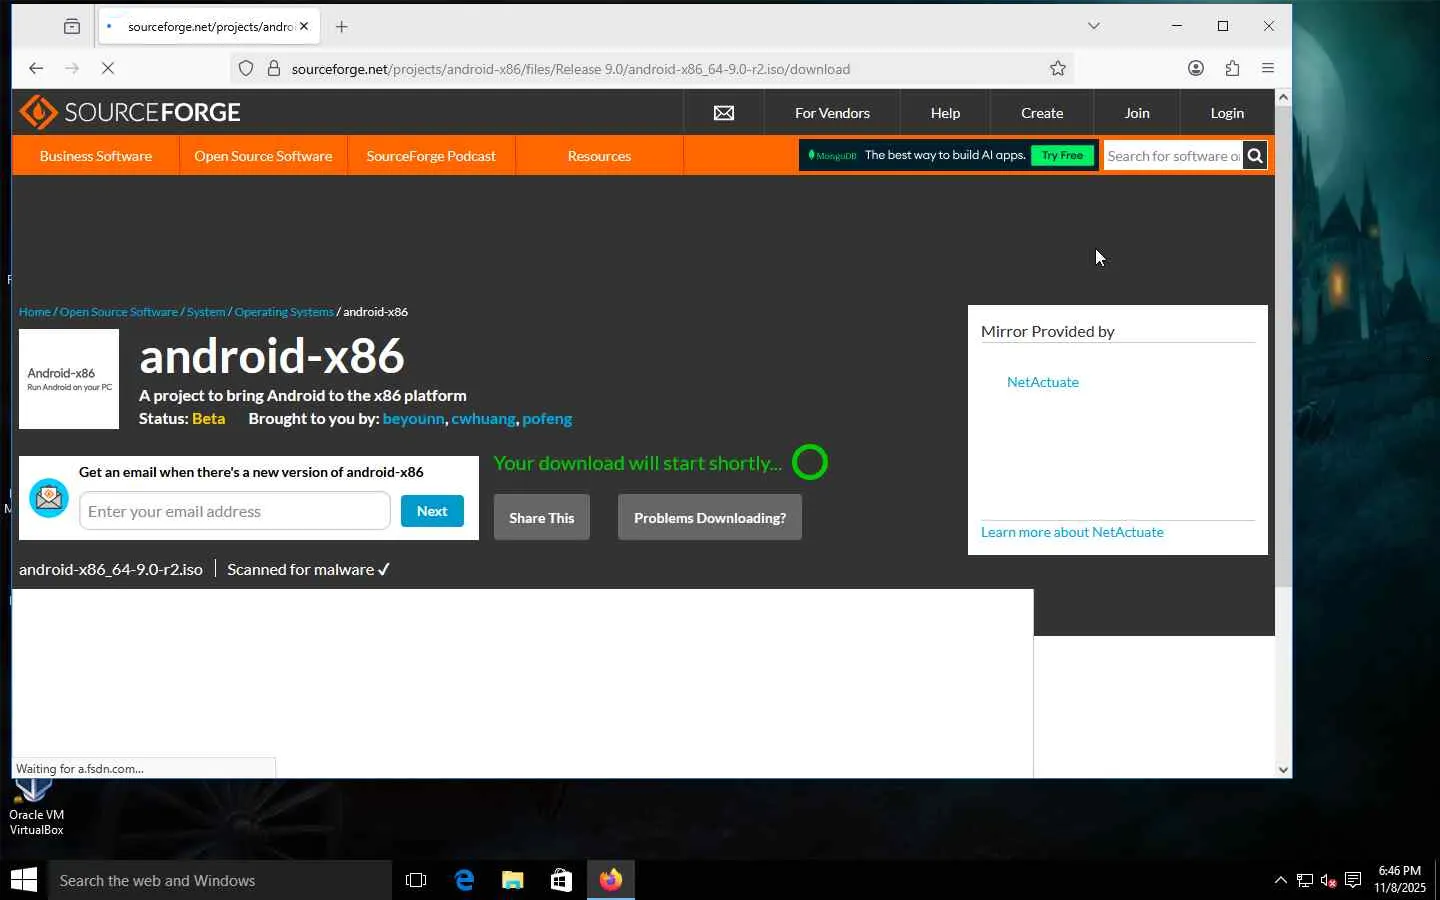This screenshot has height=900, width=1440.
Task: Click the Share This button
Action: [x=542, y=517]
